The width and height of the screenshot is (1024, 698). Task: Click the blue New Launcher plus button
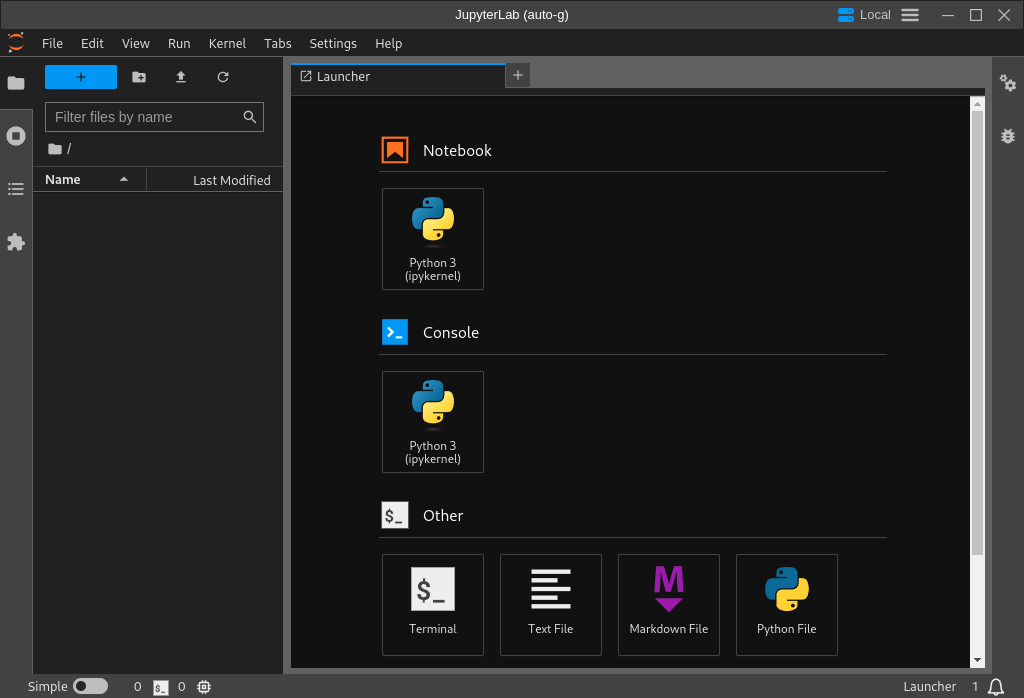[x=81, y=77]
